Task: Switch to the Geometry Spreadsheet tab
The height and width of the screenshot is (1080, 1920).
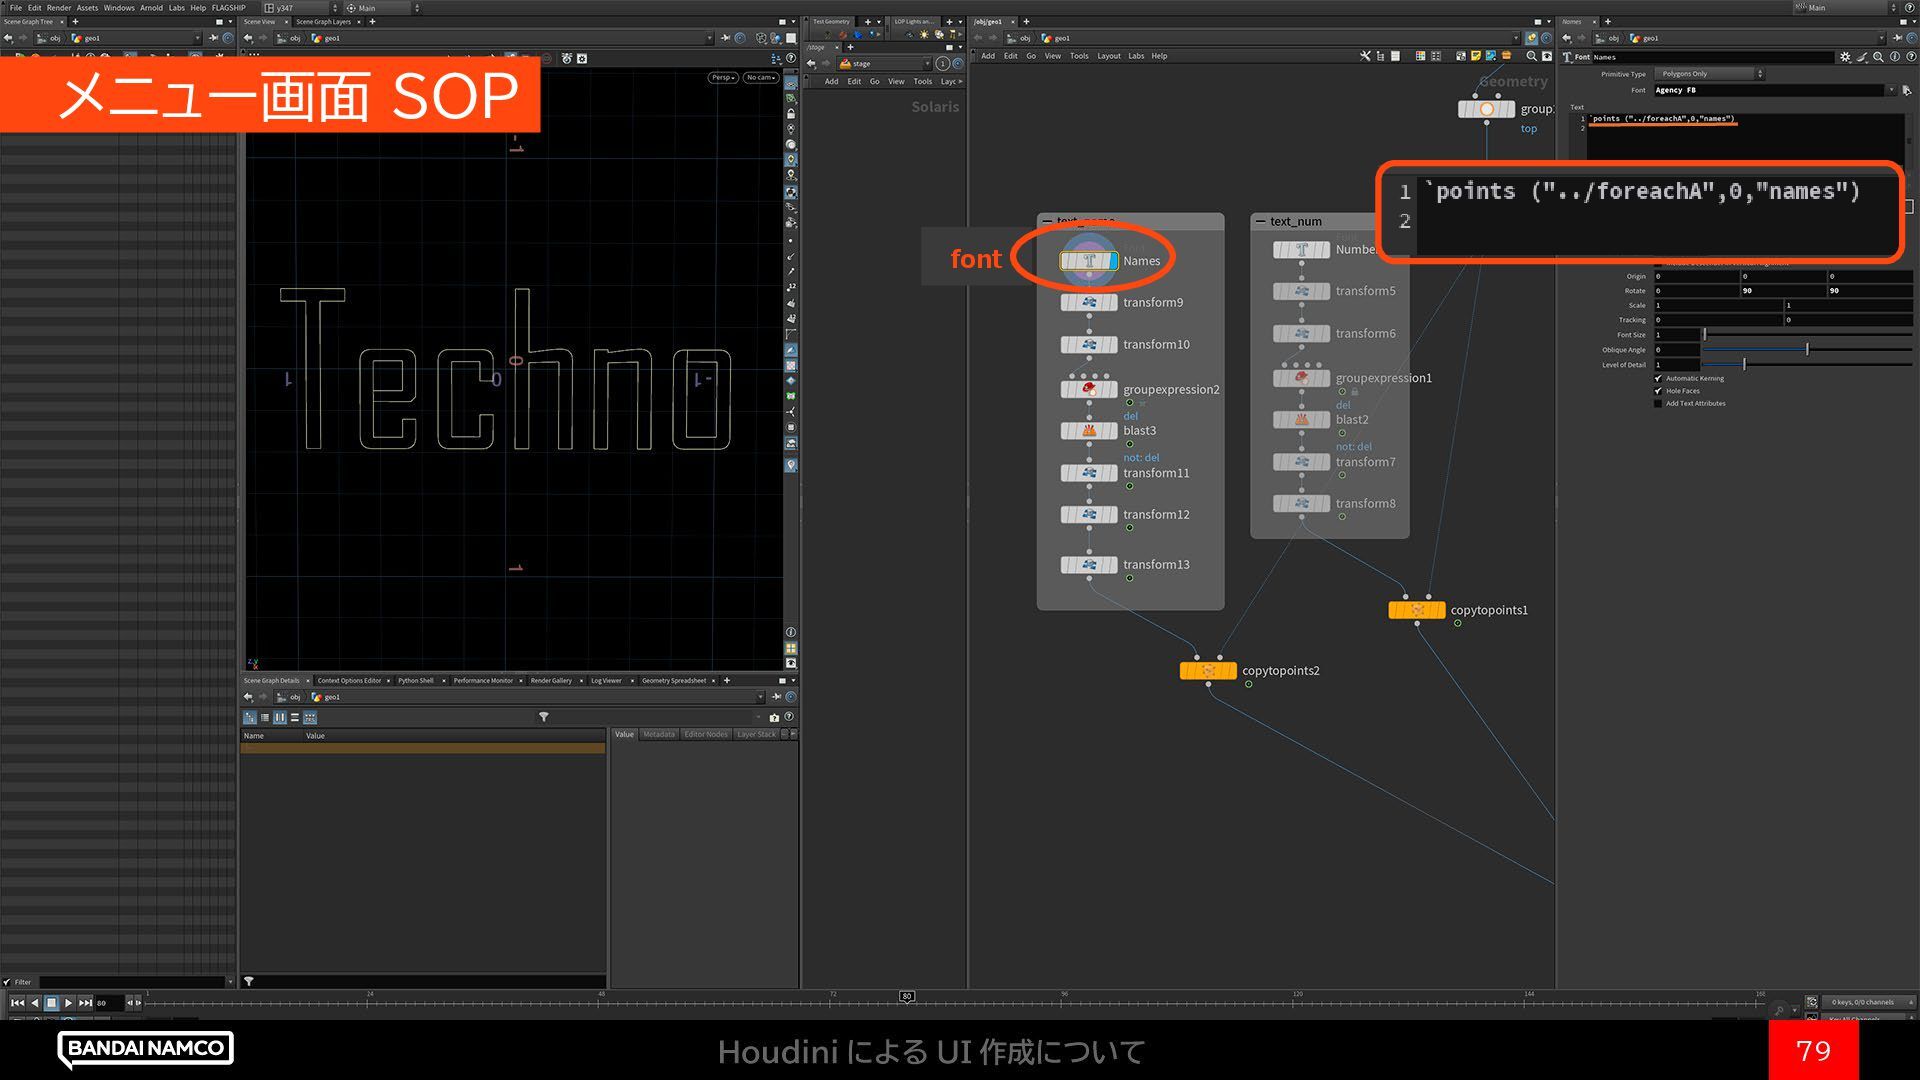Action: point(673,681)
